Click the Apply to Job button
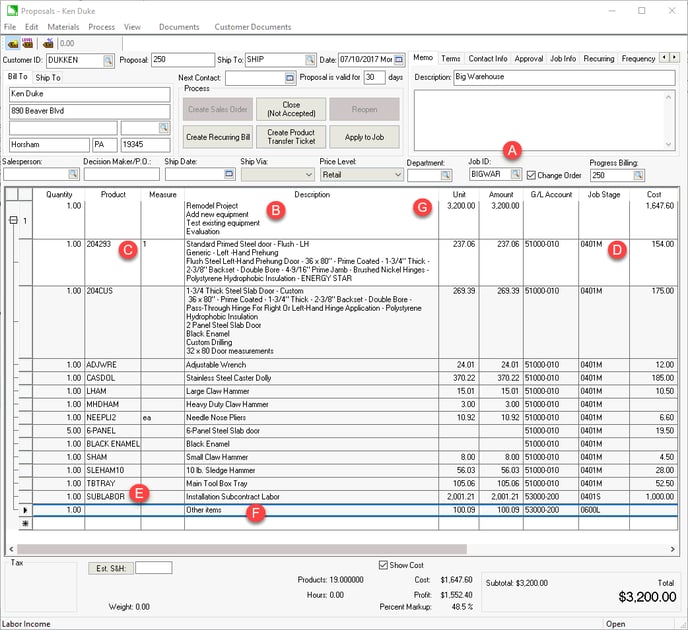 [364, 137]
